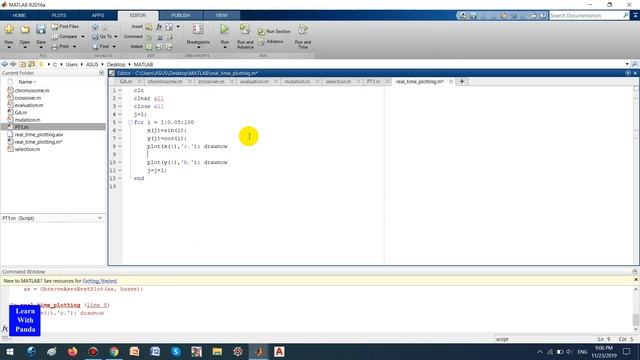Switch to the HOME ribbon tab
The width and height of the screenshot is (640, 360).
pyautogui.click(x=19, y=16)
